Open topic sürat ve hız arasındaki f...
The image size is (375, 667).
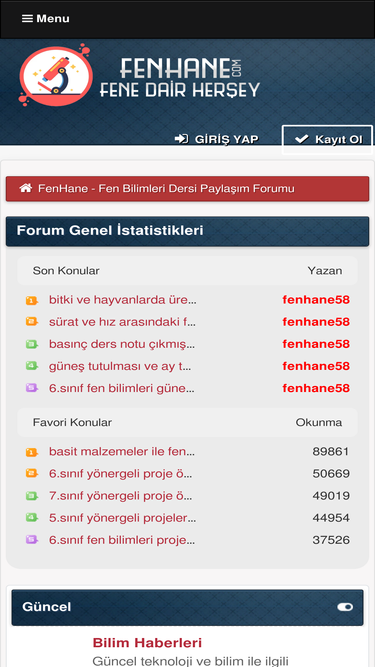coord(122,322)
